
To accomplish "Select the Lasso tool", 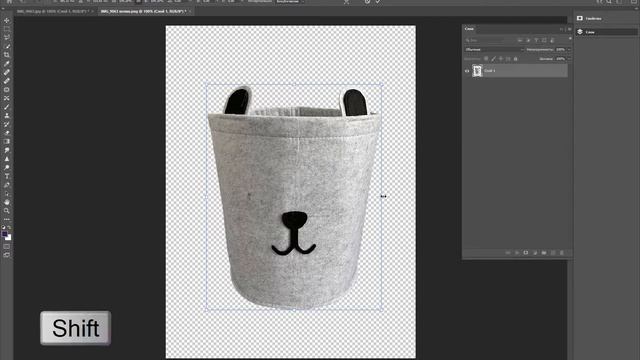I will tap(7, 38).
